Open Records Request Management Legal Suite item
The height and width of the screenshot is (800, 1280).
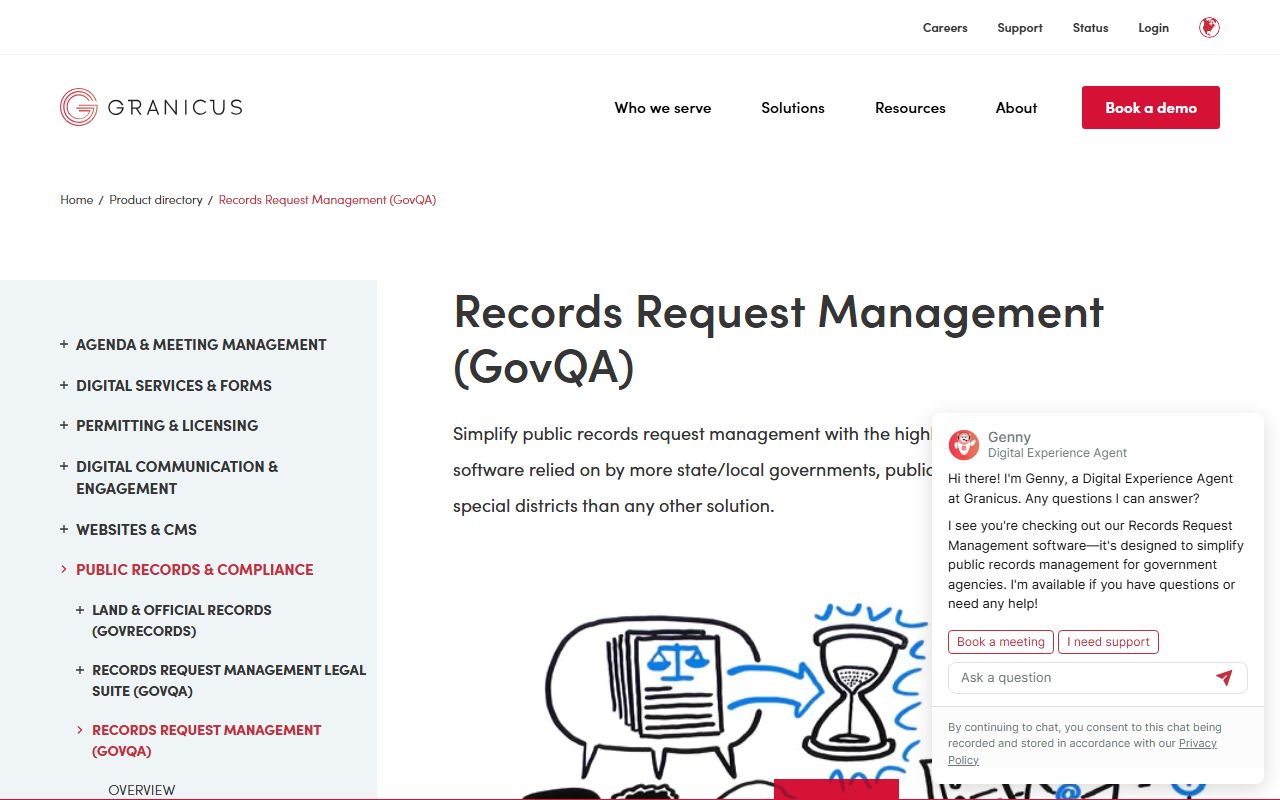(229, 680)
